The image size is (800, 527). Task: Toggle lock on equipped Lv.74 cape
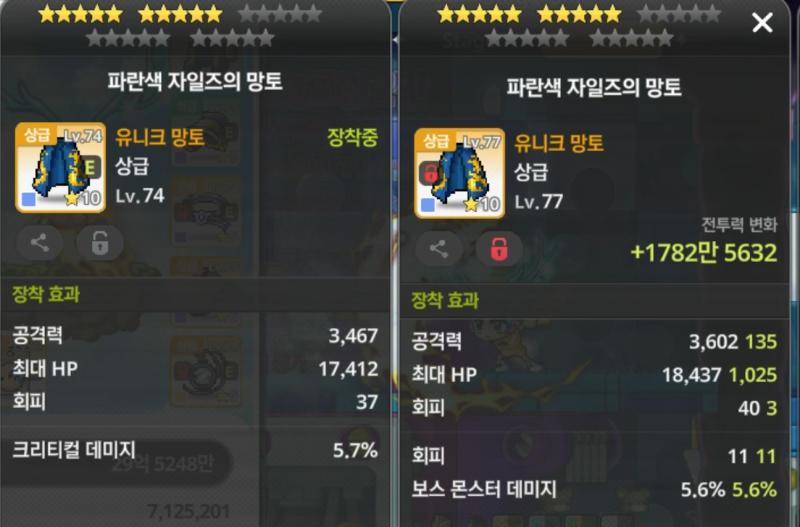click(100, 242)
